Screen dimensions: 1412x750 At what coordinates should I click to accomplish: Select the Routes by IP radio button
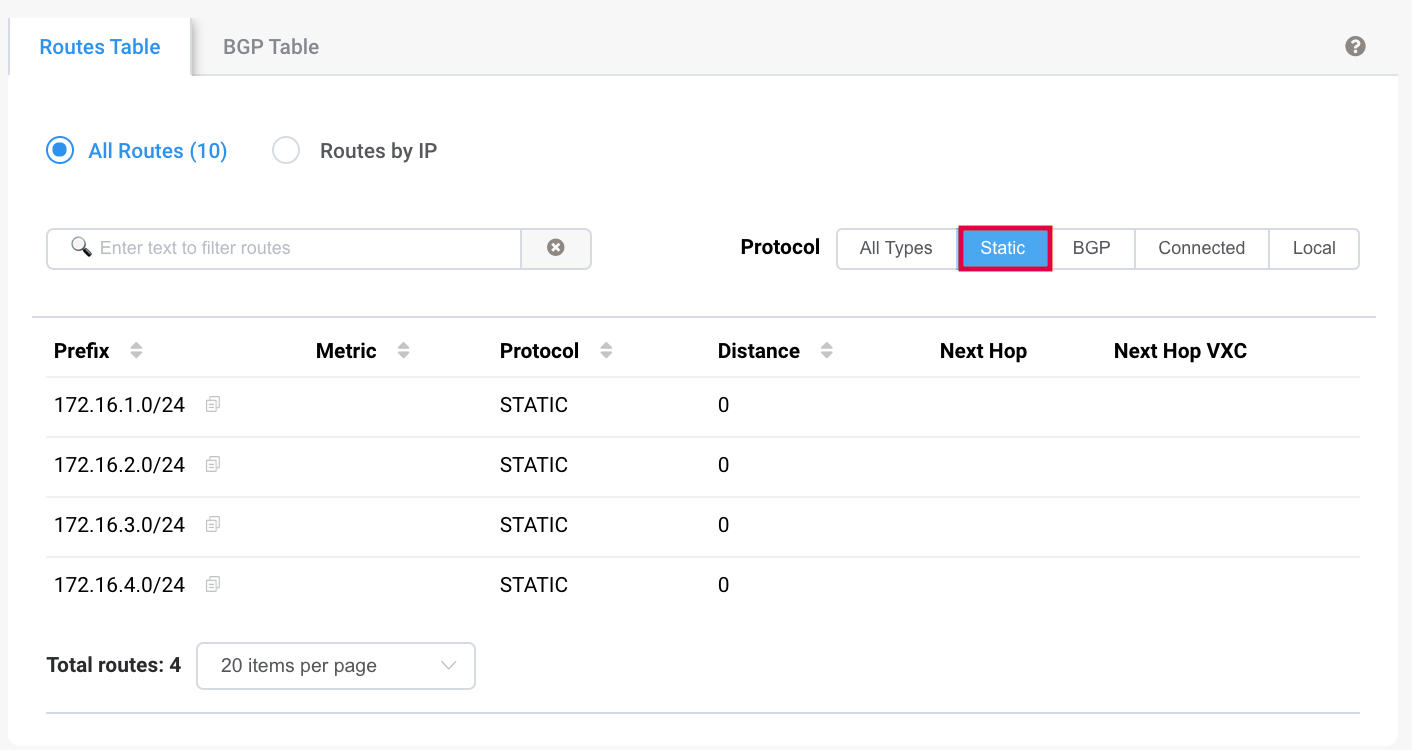click(286, 150)
